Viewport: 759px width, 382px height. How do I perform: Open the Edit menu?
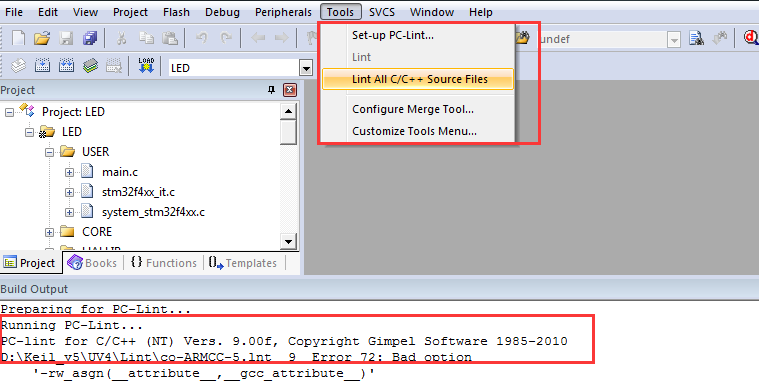click(x=48, y=12)
